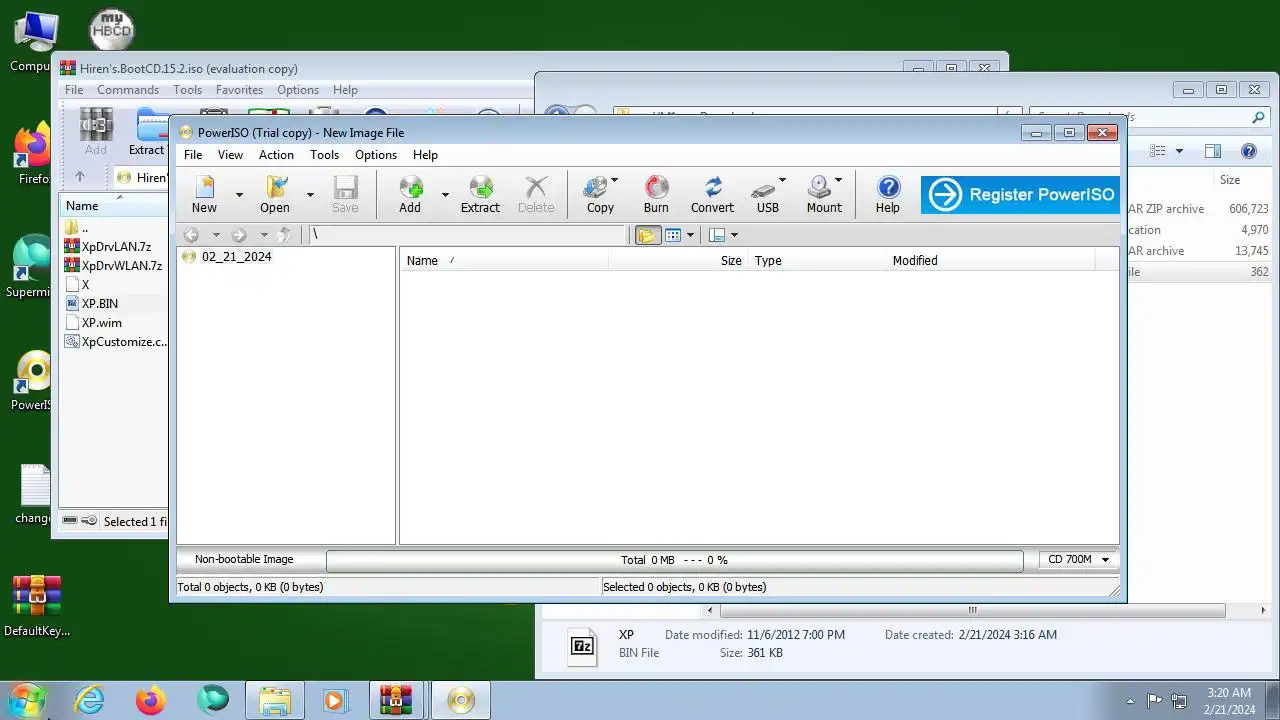Click the PowerISO taskbar icon
The image size is (1280, 720).
pos(460,700)
